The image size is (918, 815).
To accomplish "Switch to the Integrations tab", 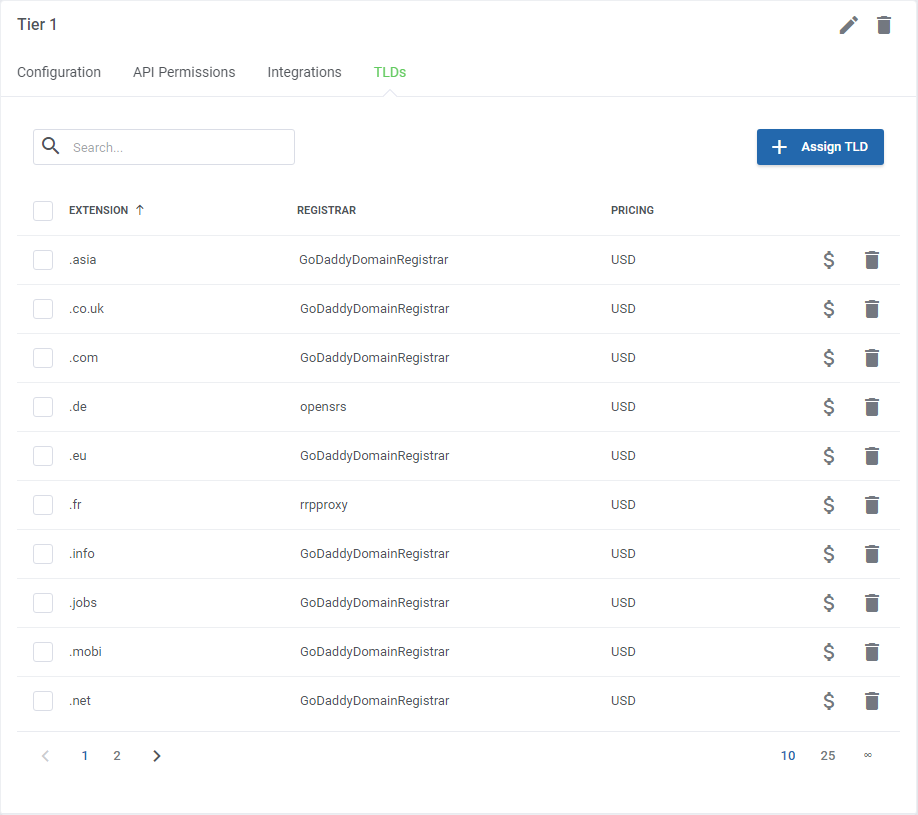I will (x=304, y=72).
